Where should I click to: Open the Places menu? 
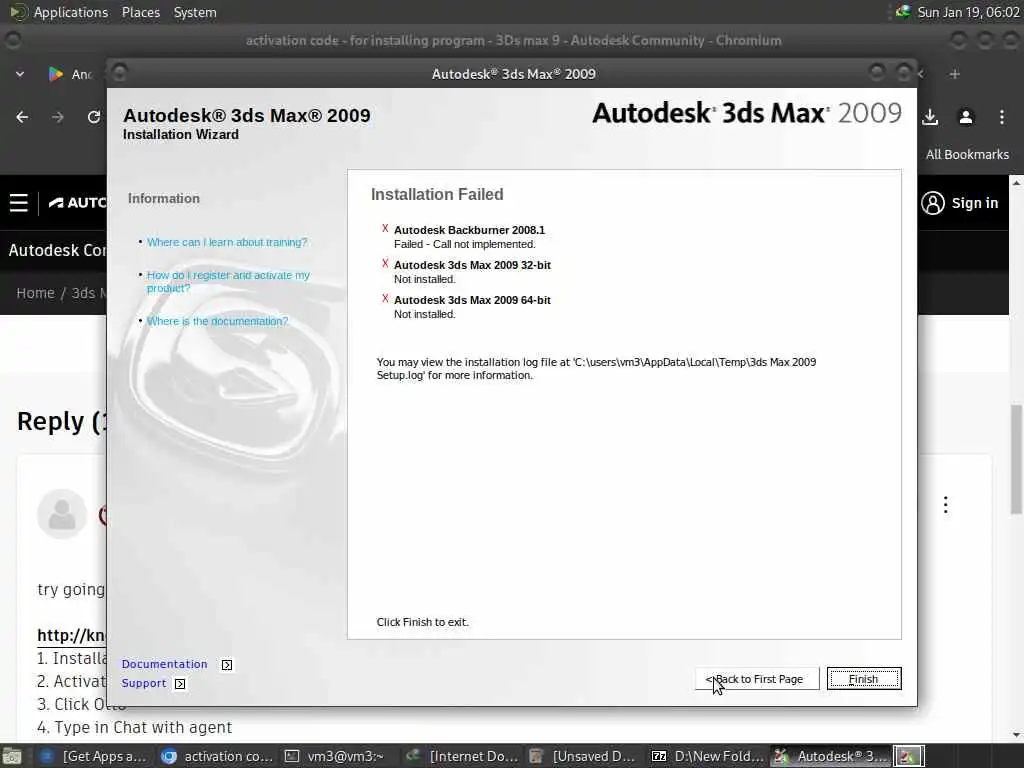(140, 12)
